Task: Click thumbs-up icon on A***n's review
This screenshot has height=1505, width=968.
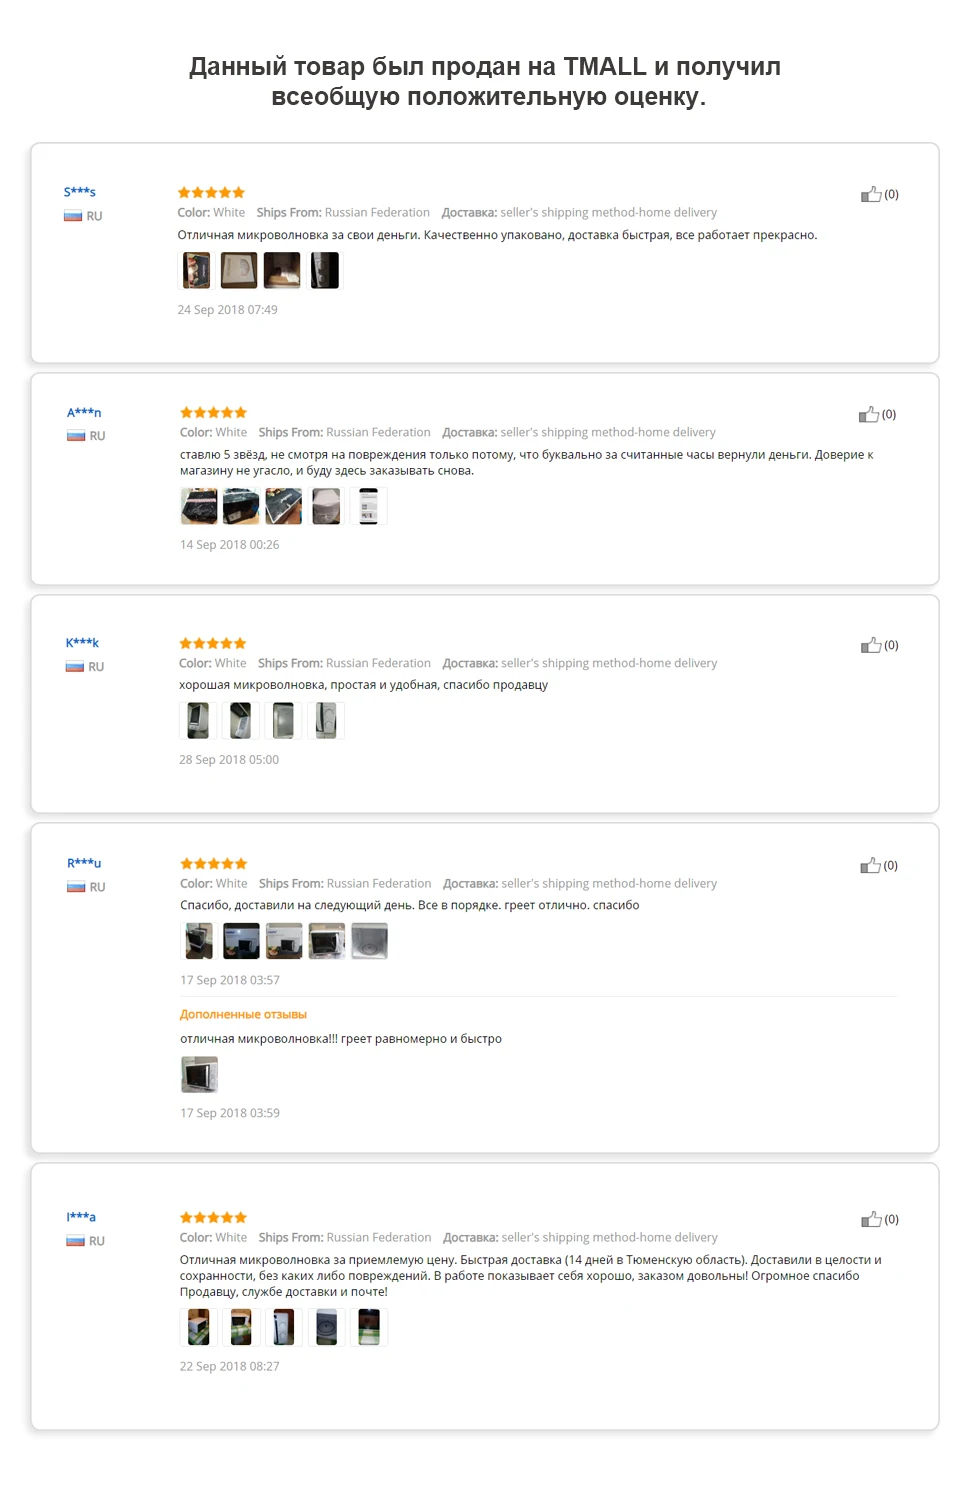Action: point(869,414)
